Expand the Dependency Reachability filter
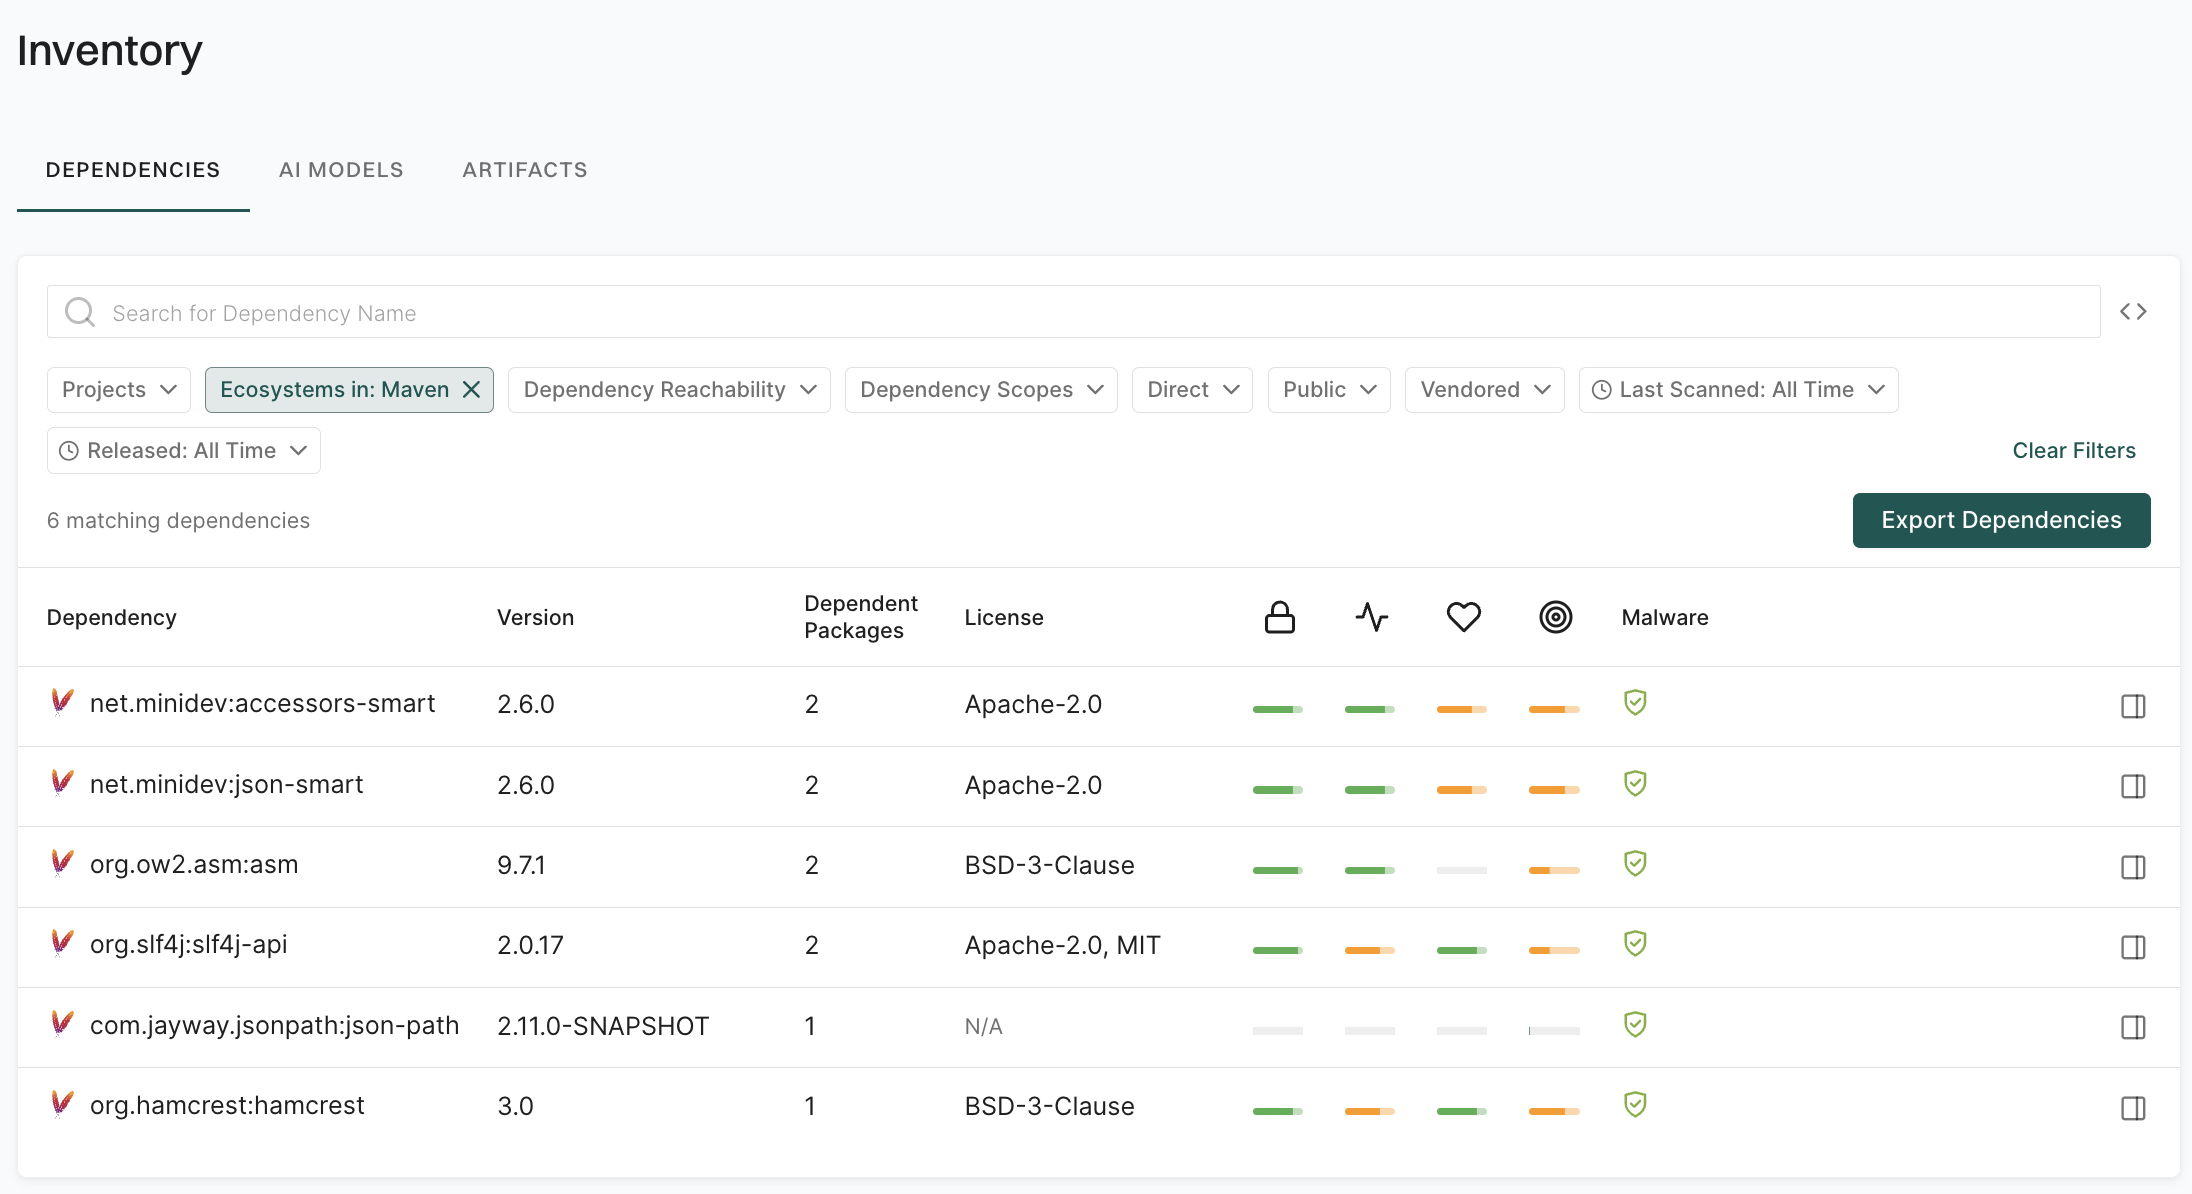This screenshot has width=2192, height=1194. click(668, 389)
